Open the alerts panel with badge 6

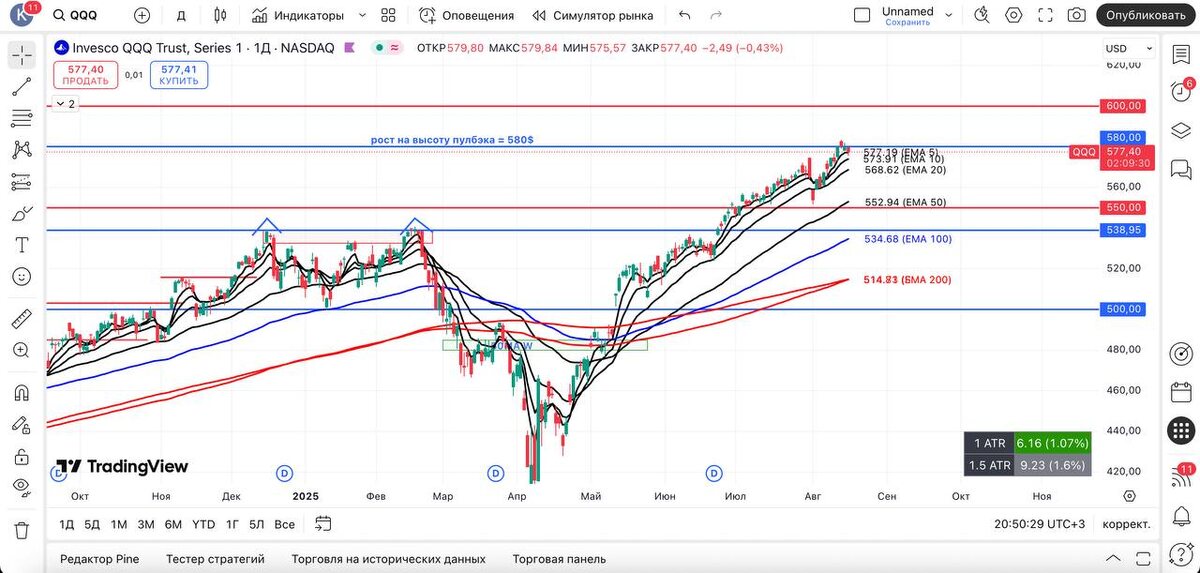point(1181,91)
